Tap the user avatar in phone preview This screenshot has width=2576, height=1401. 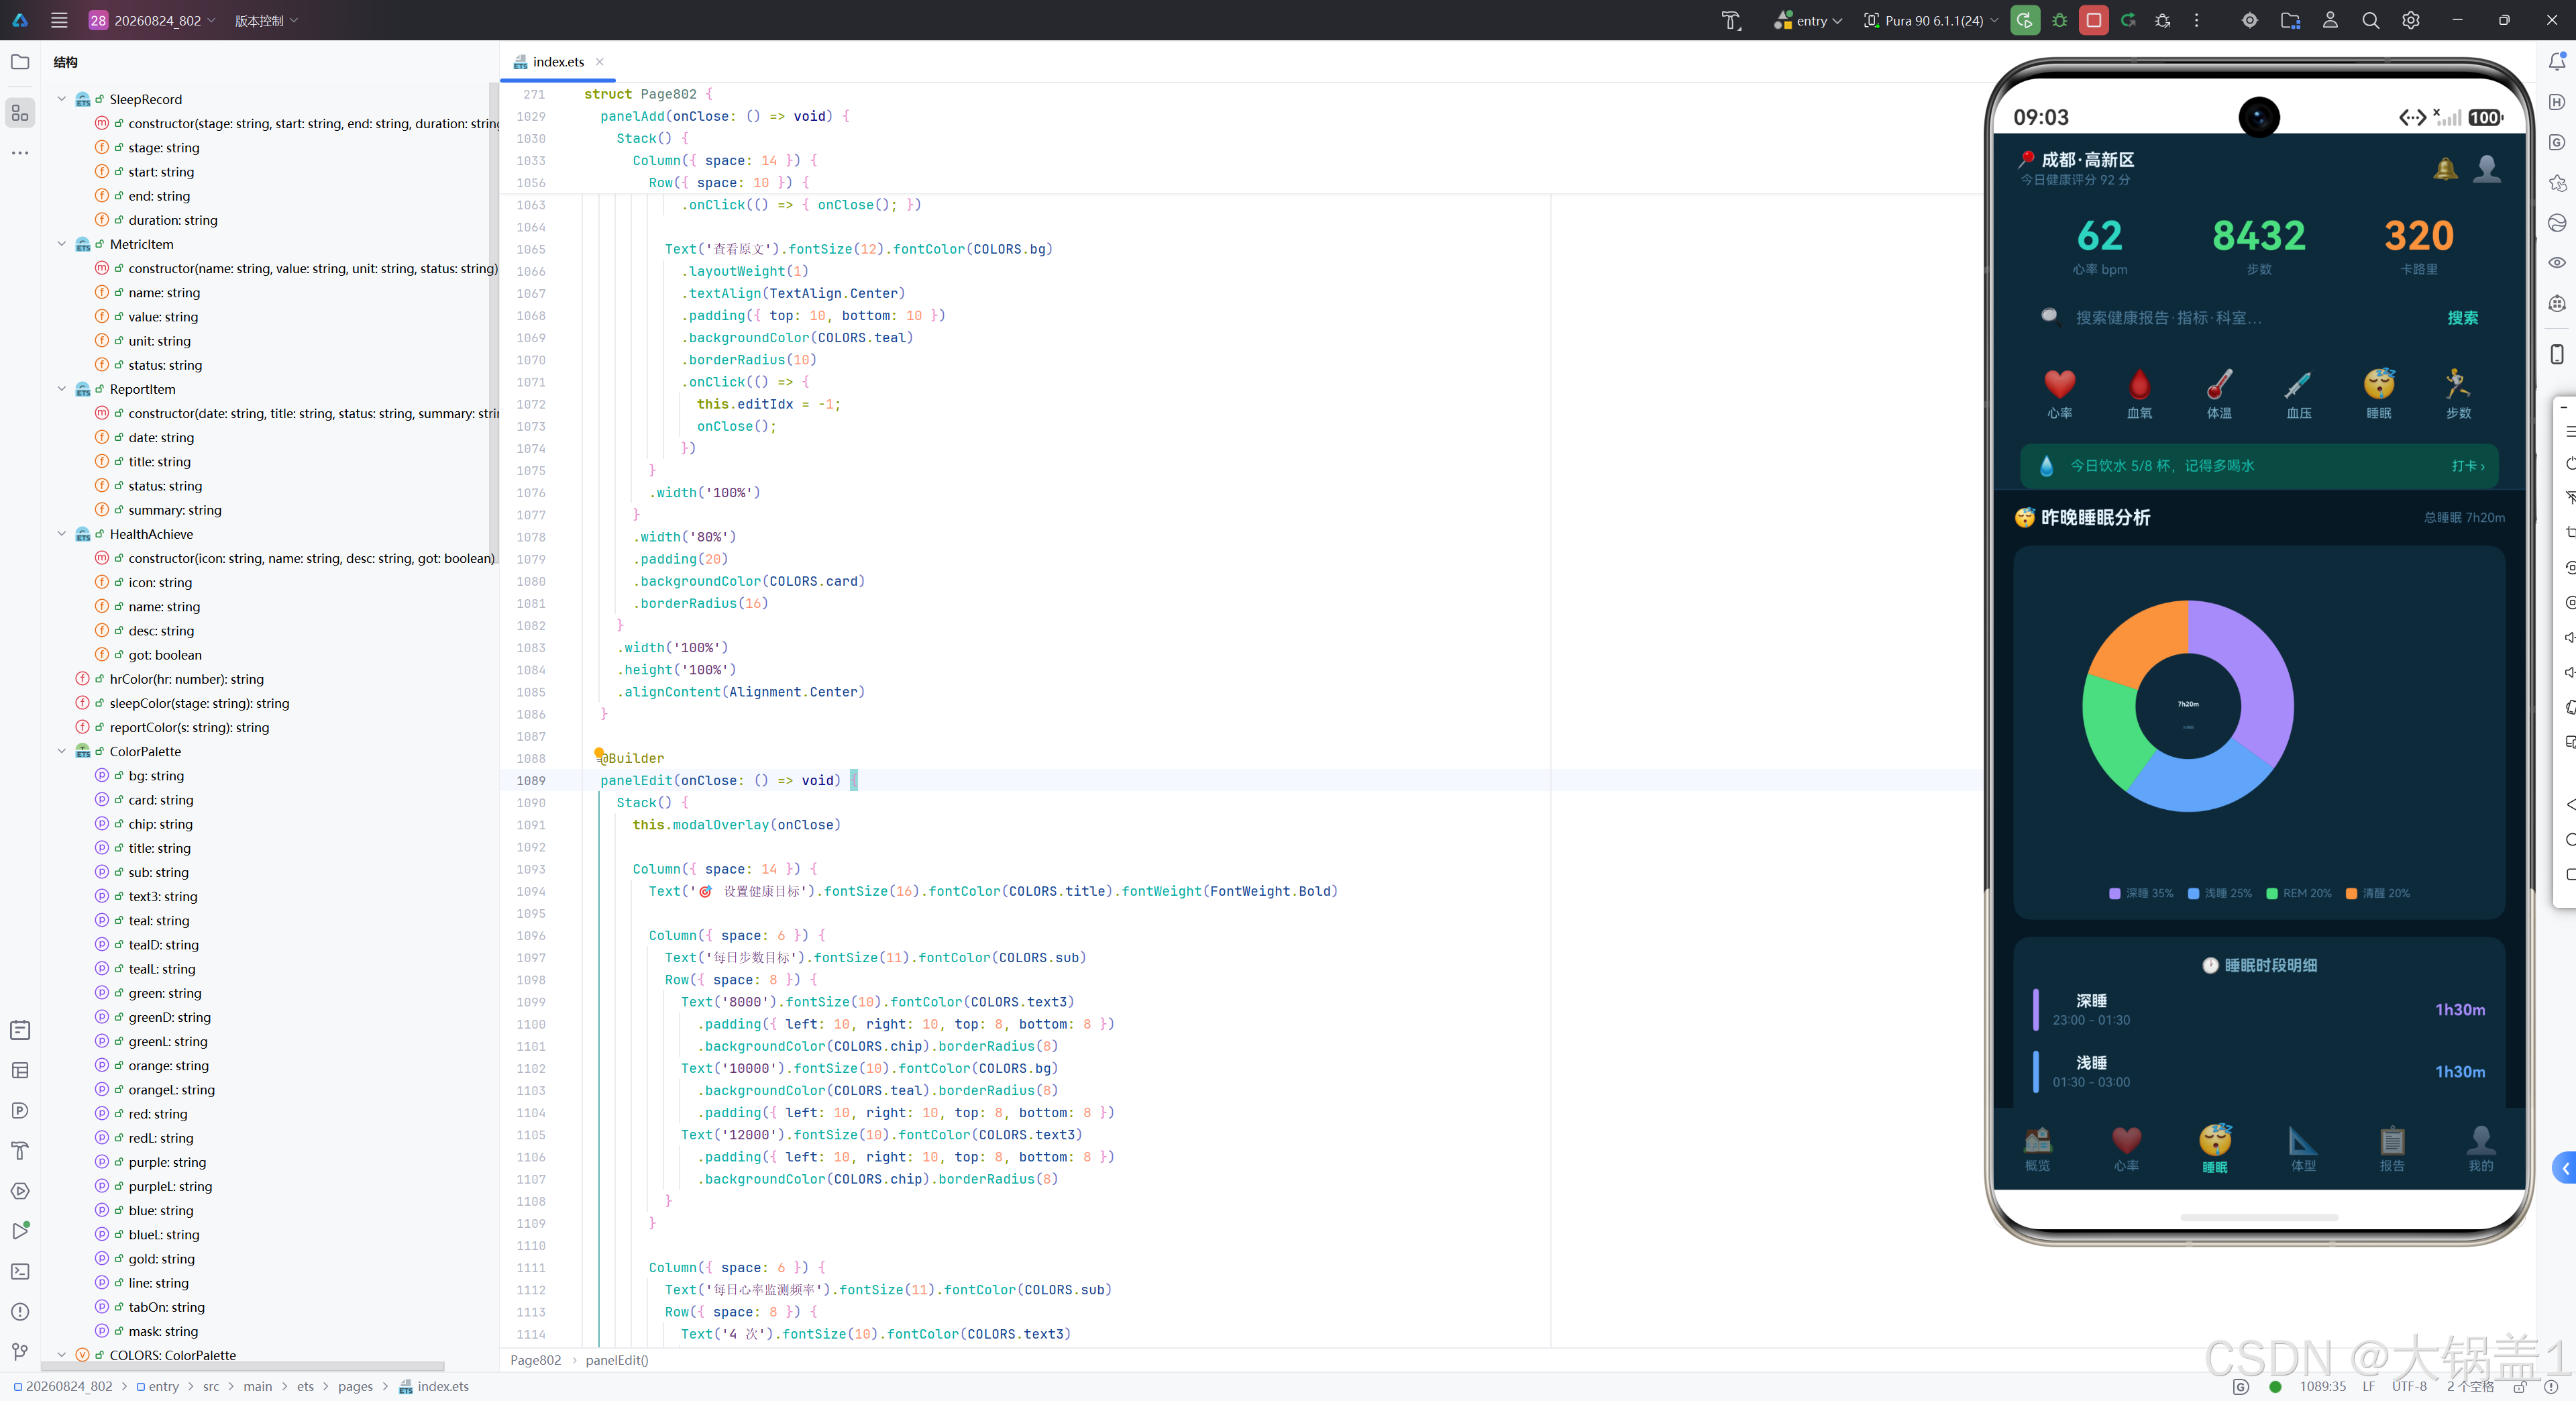pos(2487,169)
